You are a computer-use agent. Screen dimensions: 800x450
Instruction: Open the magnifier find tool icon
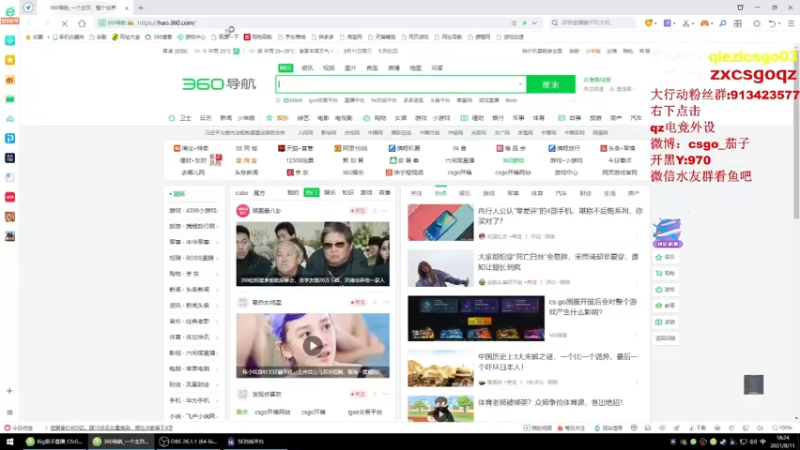tap(722, 23)
